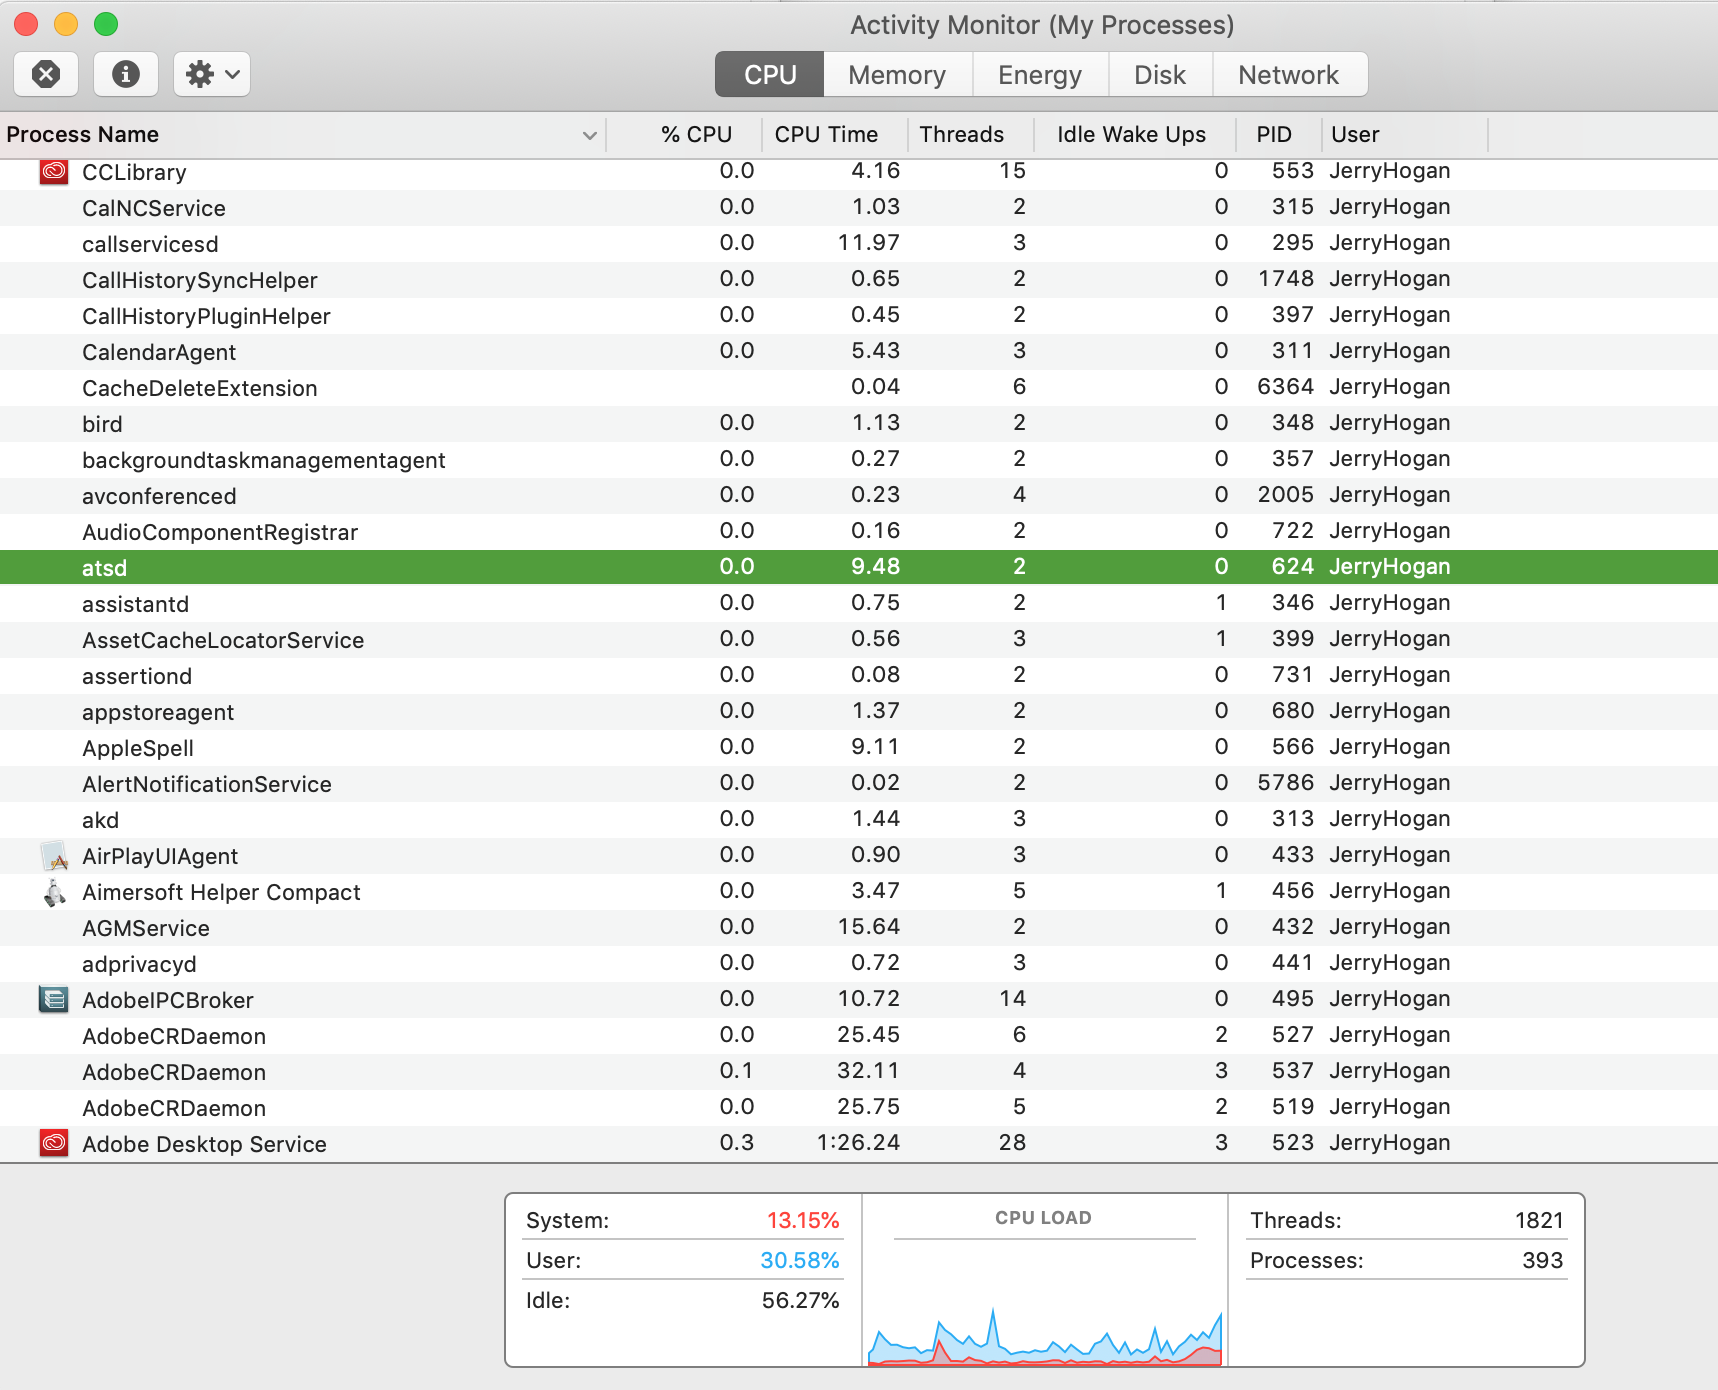Select the AppleSpell process
The width and height of the screenshot is (1718, 1390).
[859, 748]
